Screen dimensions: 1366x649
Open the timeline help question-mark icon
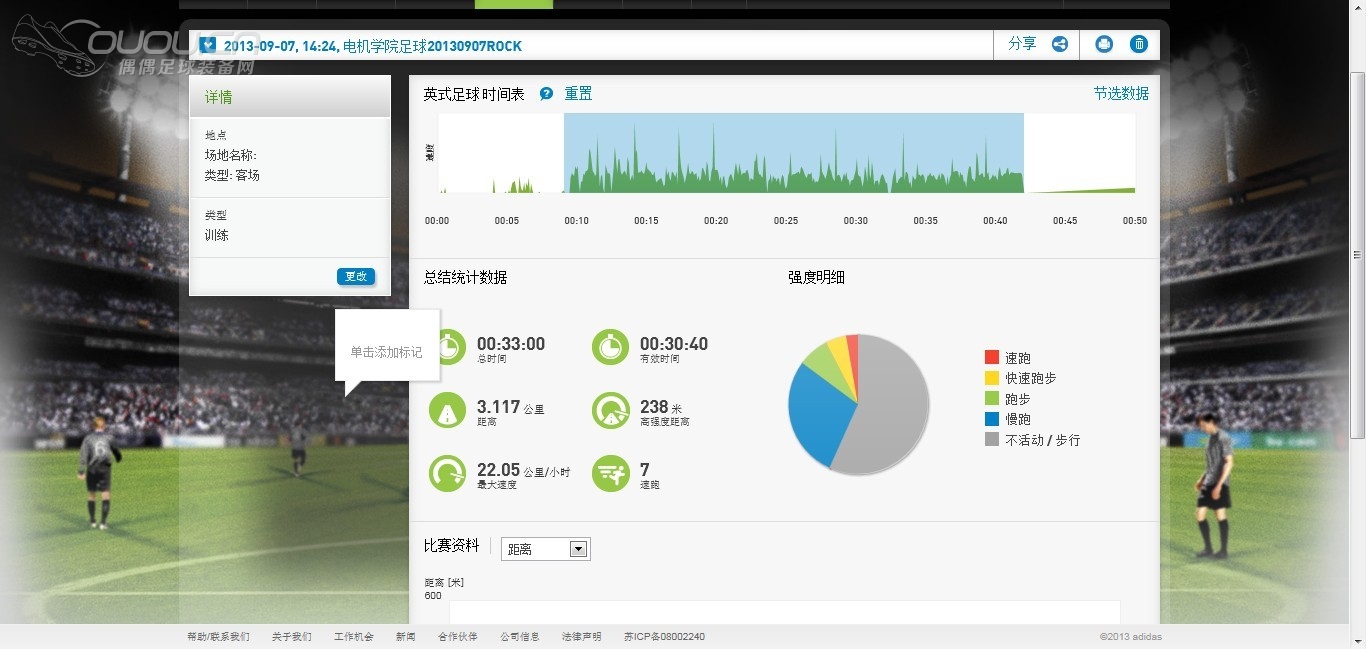click(546, 94)
